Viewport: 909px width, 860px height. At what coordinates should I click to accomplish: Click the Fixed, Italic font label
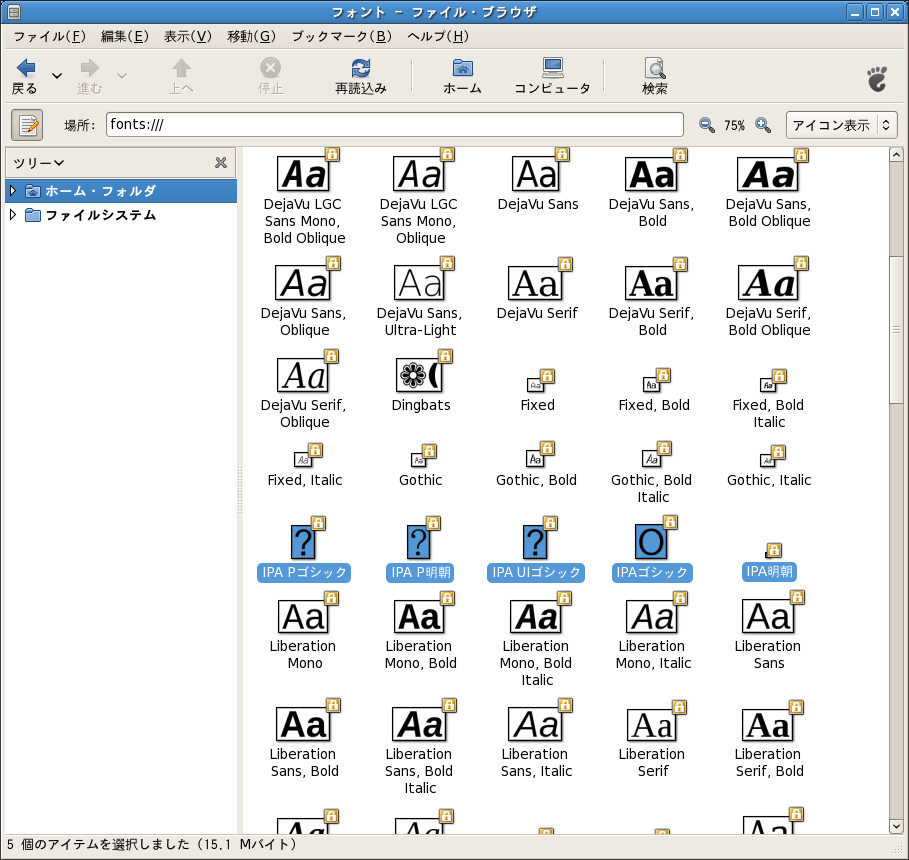(304, 480)
